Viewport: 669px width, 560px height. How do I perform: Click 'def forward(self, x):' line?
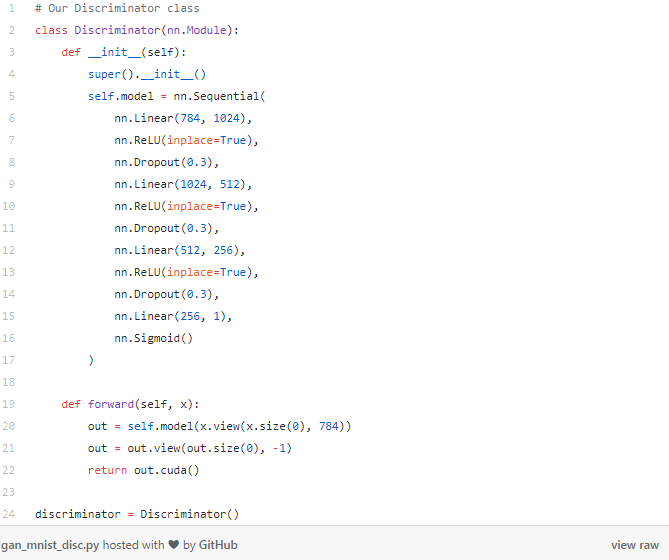click(x=130, y=404)
